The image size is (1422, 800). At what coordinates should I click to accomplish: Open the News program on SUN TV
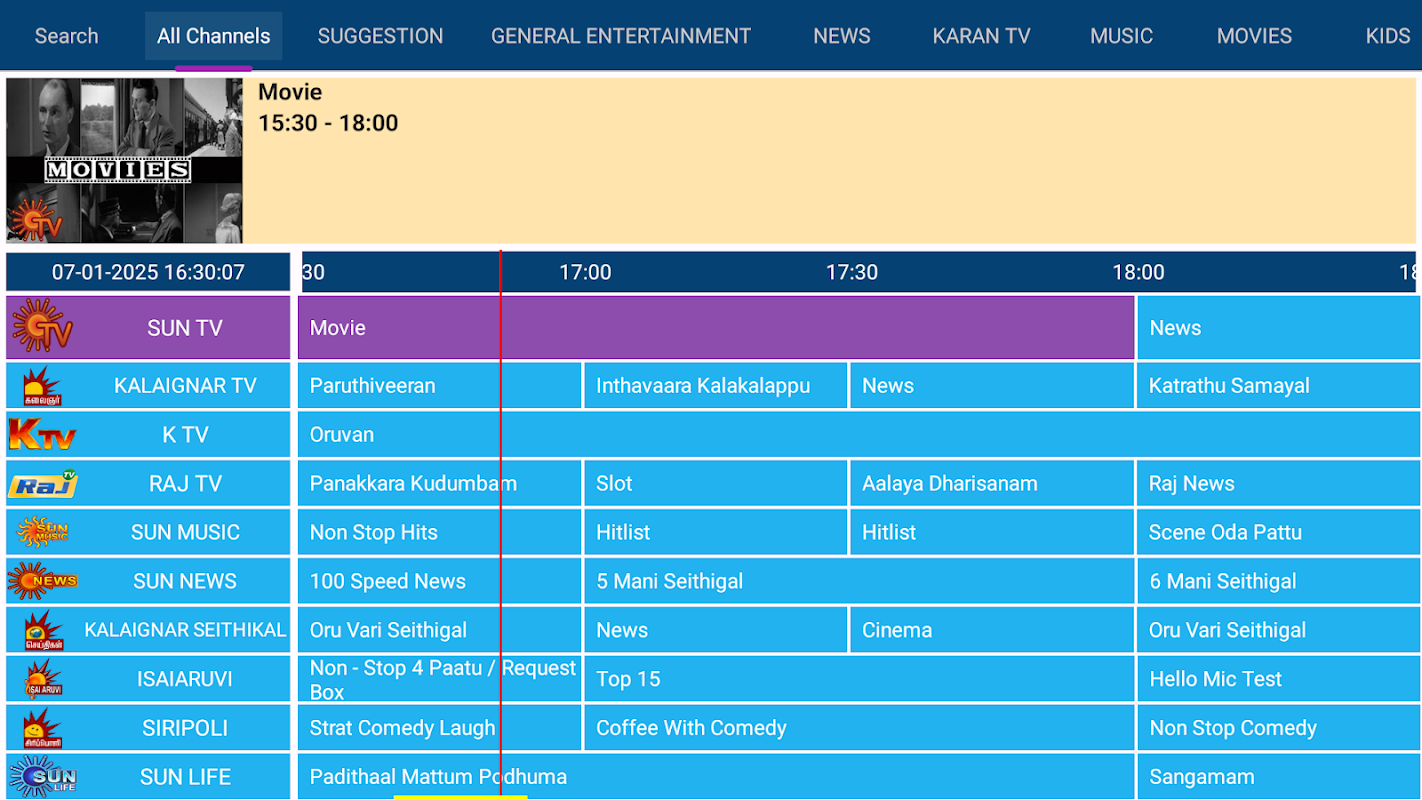pos(1278,327)
